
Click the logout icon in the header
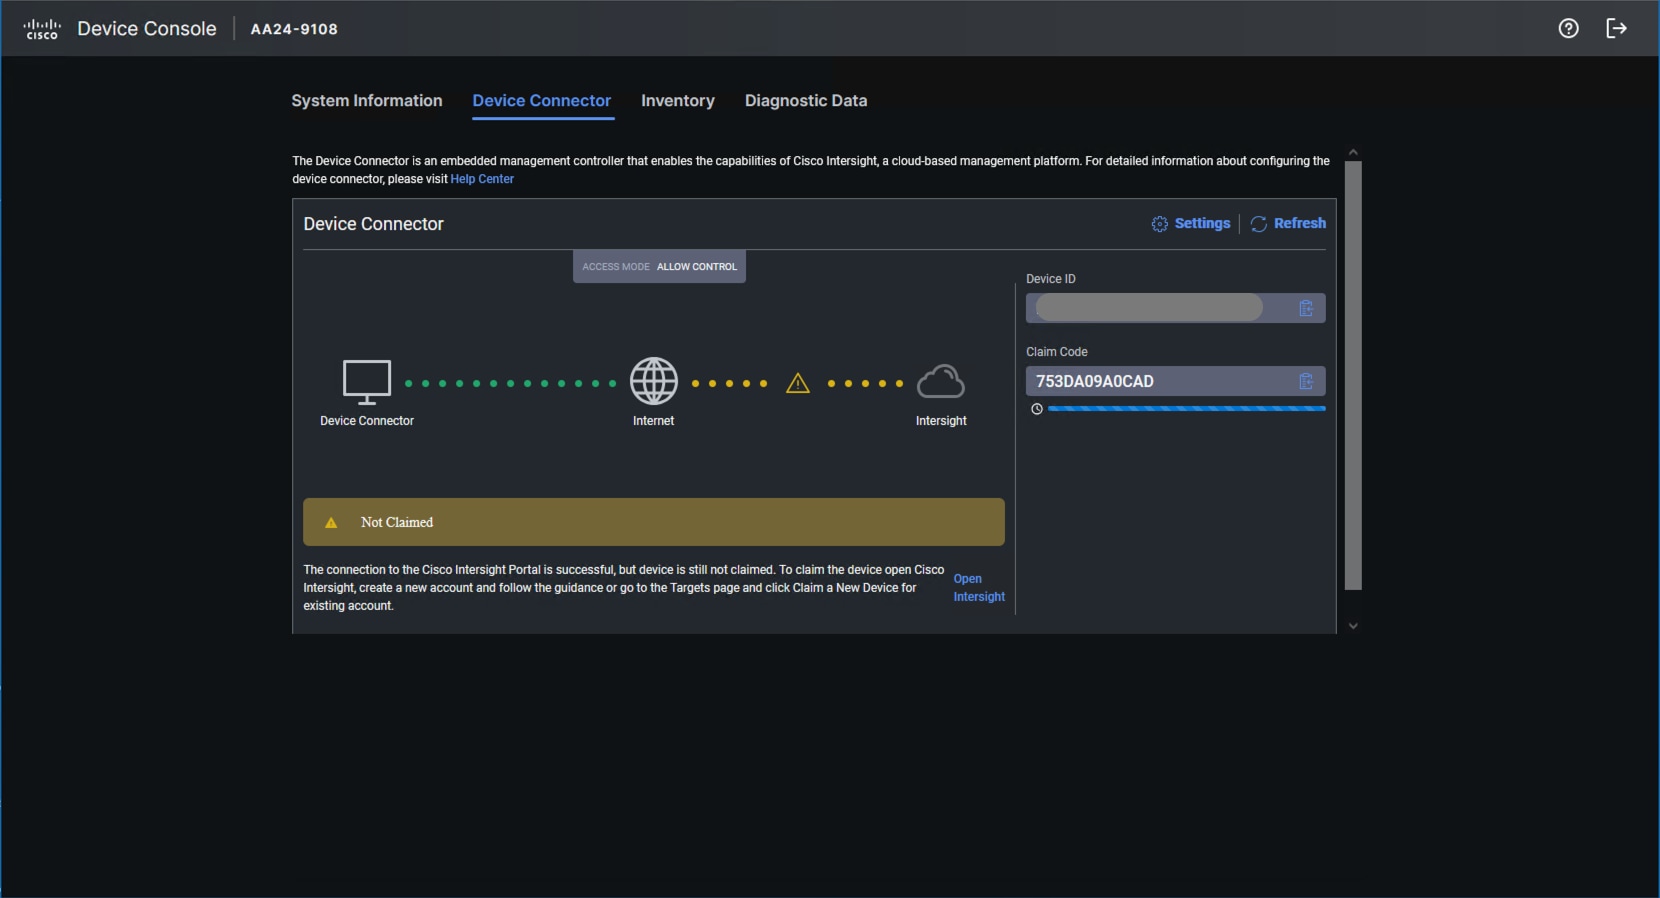1616,28
